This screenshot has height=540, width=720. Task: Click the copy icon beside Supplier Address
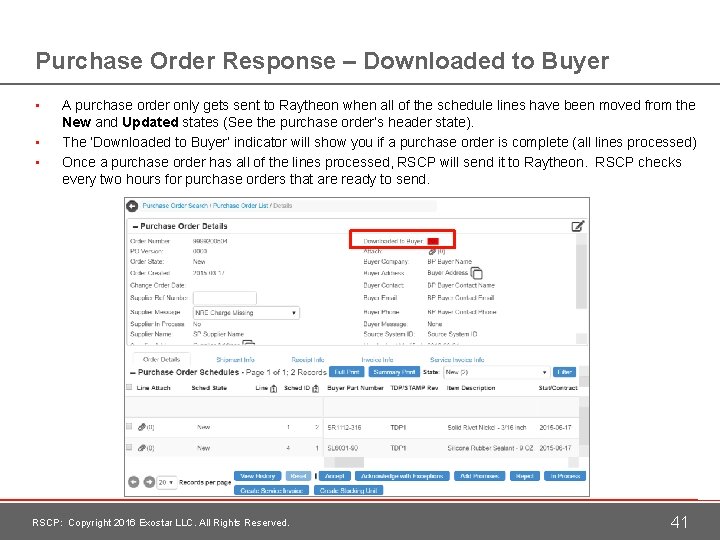(x=248, y=343)
